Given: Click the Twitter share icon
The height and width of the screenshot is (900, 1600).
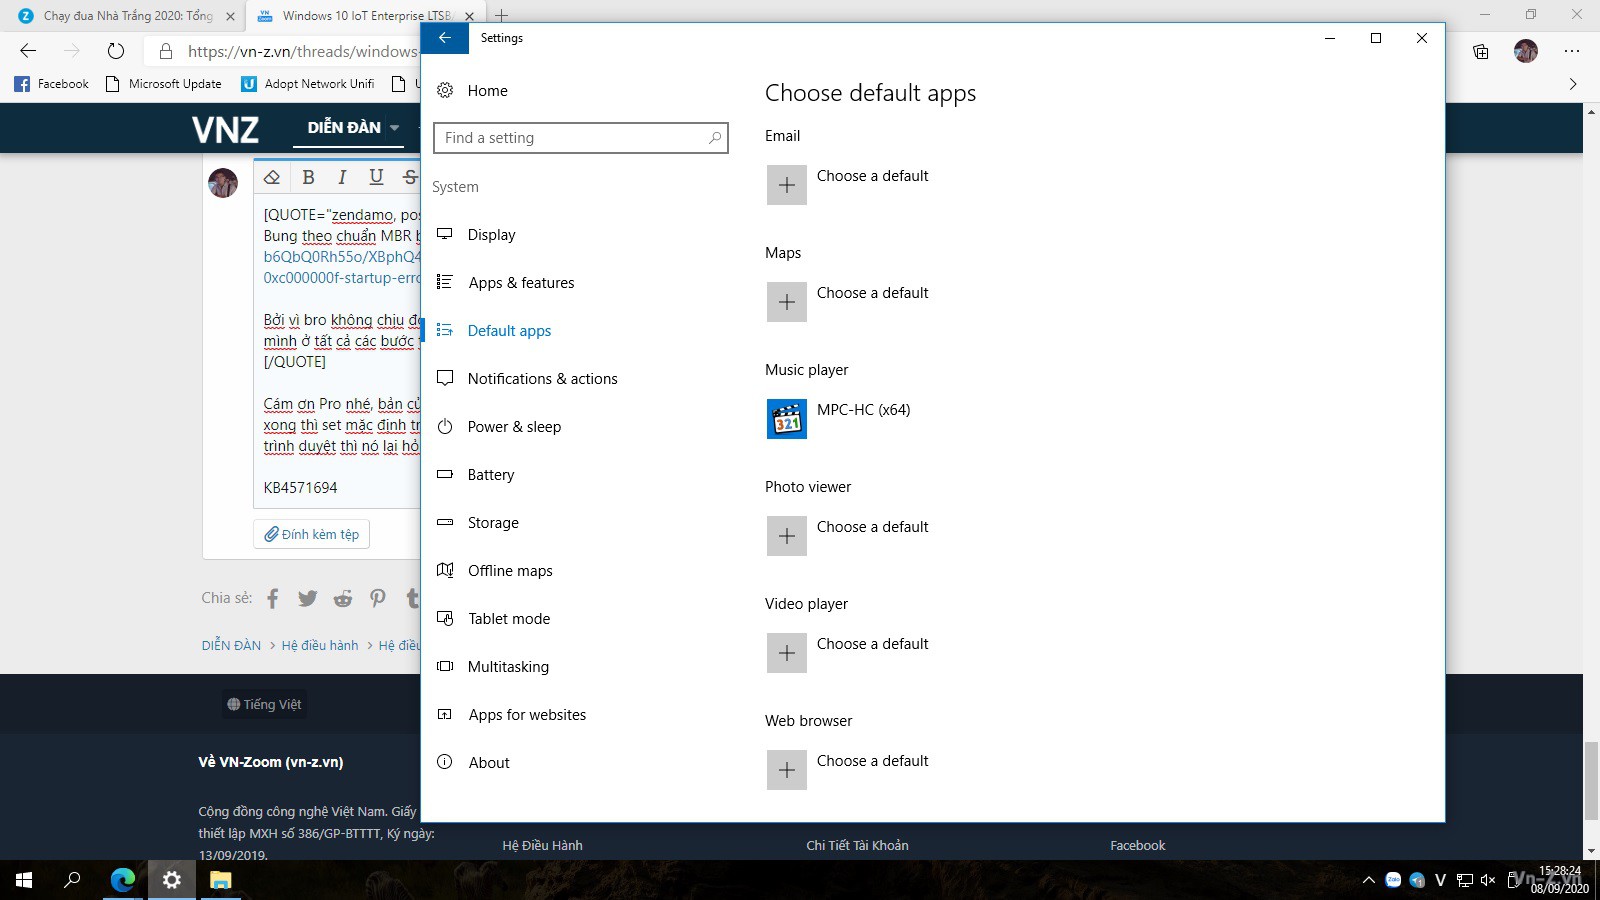Looking at the screenshot, I should [x=307, y=598].
